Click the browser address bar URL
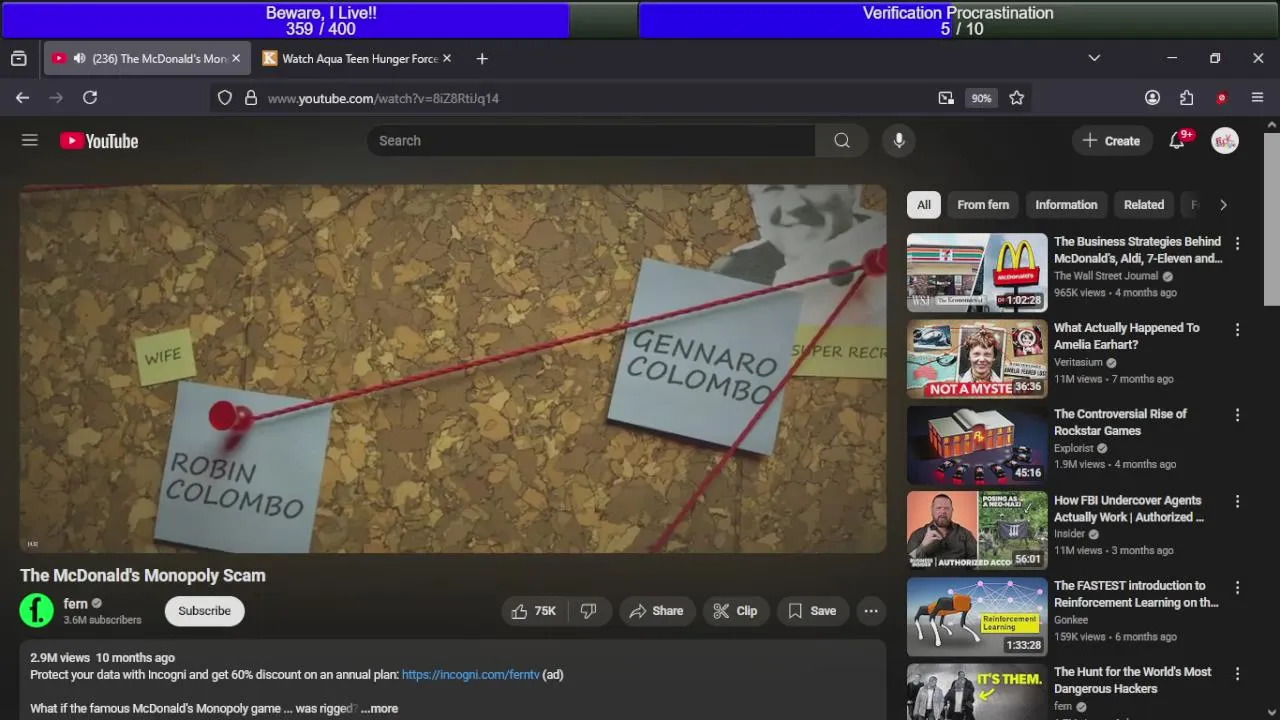This screenshot has width=1280, height=720. [383, 98]
